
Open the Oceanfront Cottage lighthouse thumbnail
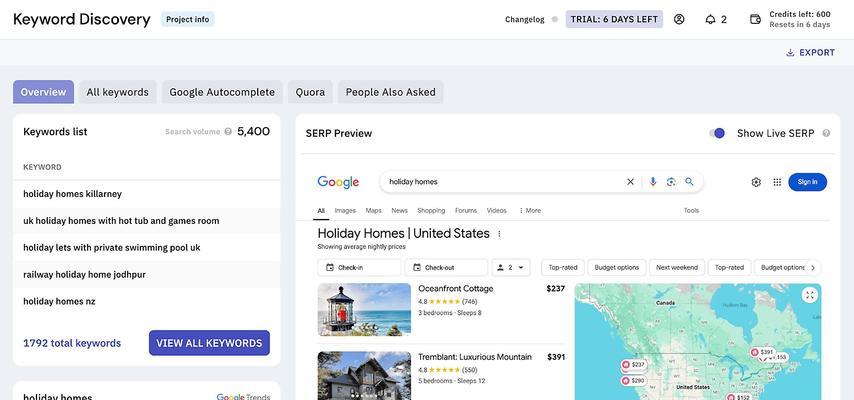(x=364, y=309)
